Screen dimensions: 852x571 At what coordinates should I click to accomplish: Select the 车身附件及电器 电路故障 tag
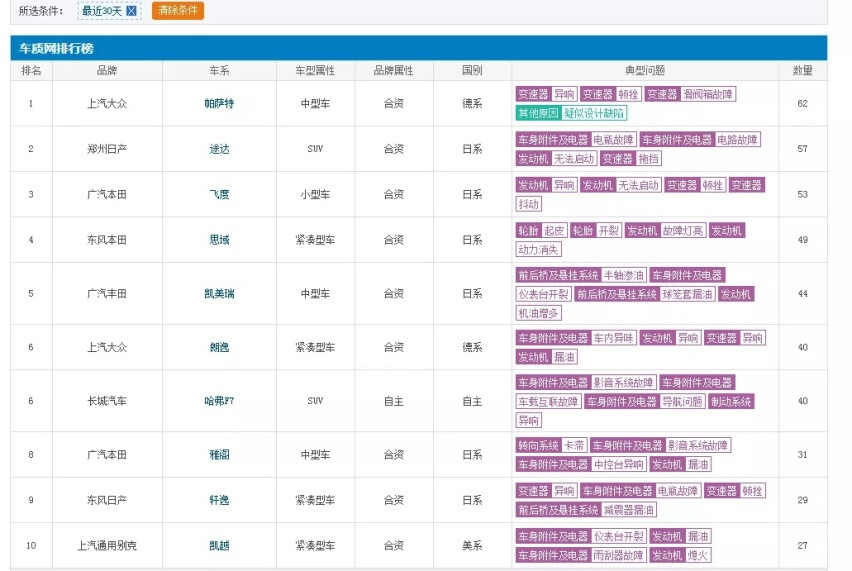(700, 140)
